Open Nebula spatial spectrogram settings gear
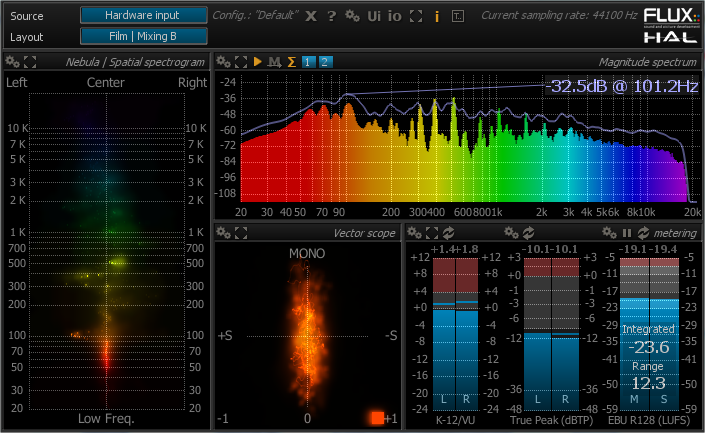705x433 pixels. pos(11,62)
